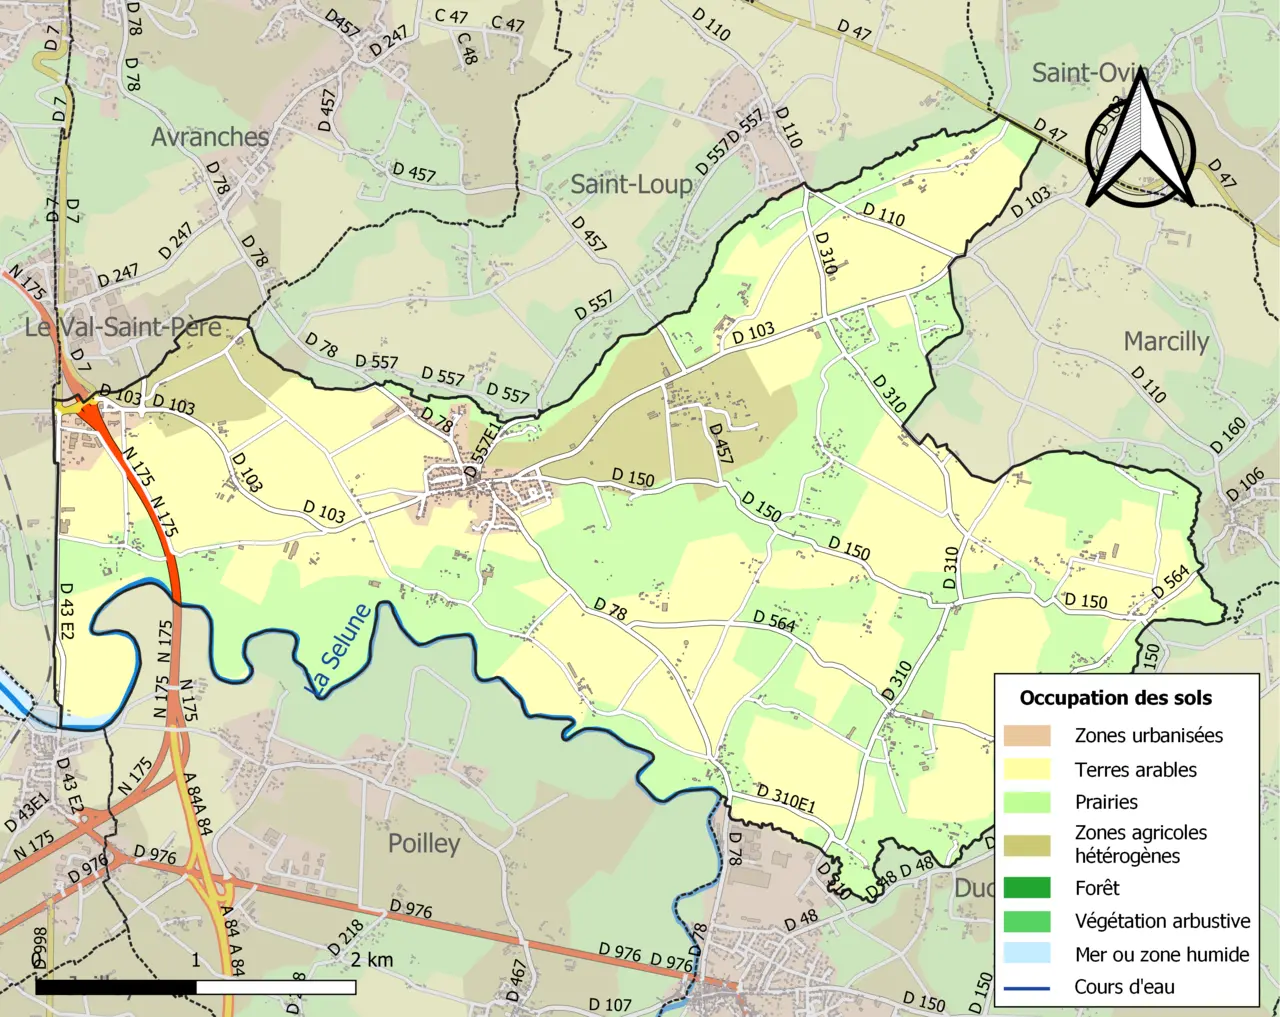Click the Zones agricoles hétérogènes swatch
1280x1017 pixels.
click(1027, 845)
